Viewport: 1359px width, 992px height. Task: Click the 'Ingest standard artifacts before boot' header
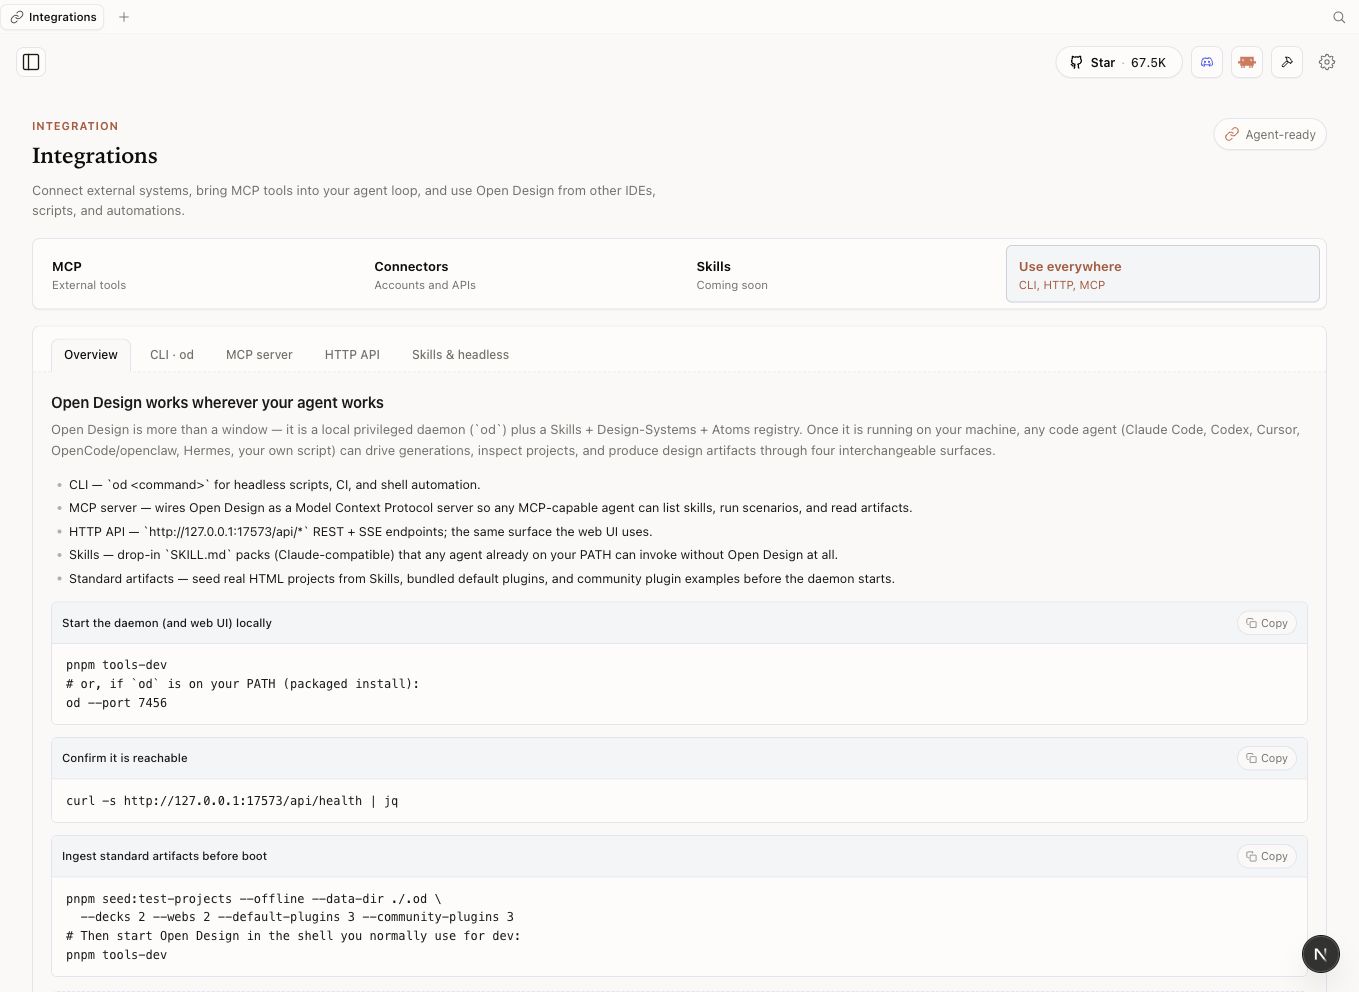(x=164, y=856)
